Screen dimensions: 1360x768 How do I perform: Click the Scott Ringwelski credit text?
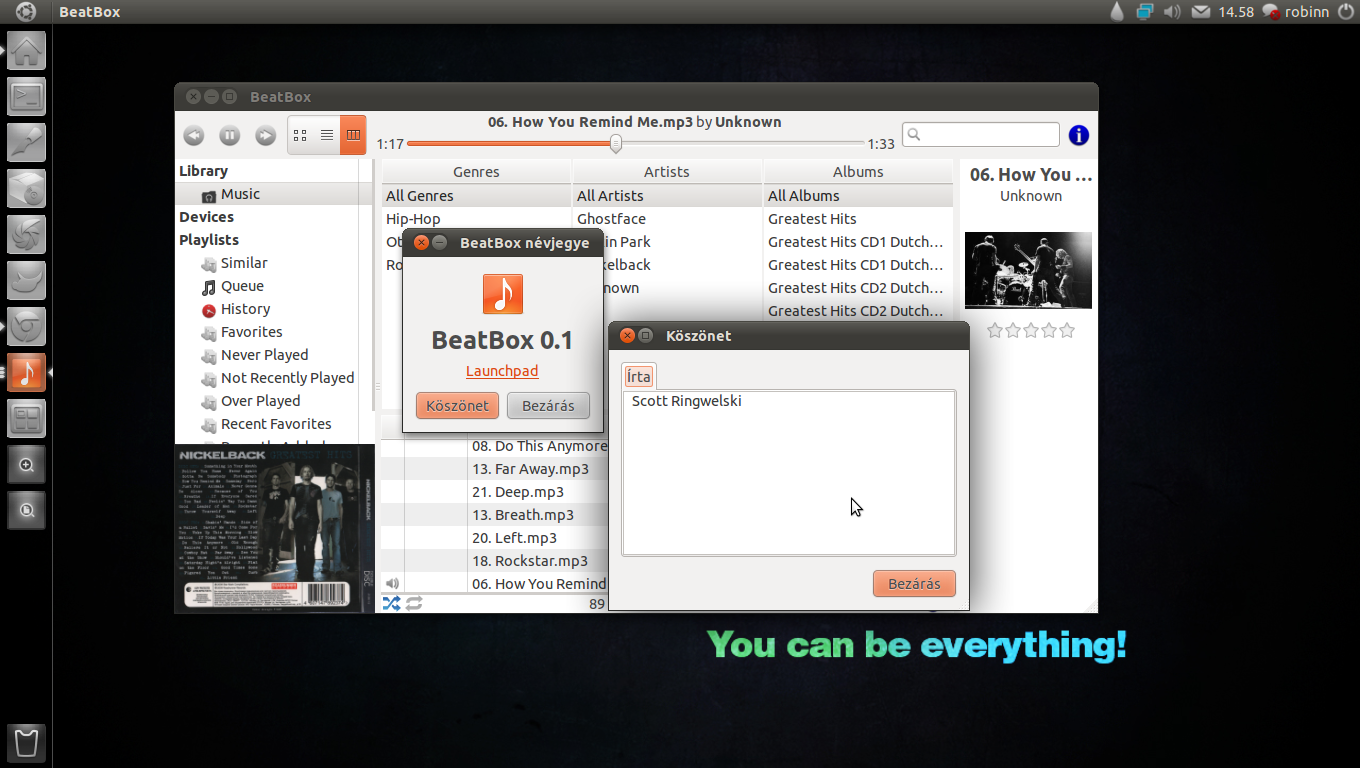(x=687, y=401)
